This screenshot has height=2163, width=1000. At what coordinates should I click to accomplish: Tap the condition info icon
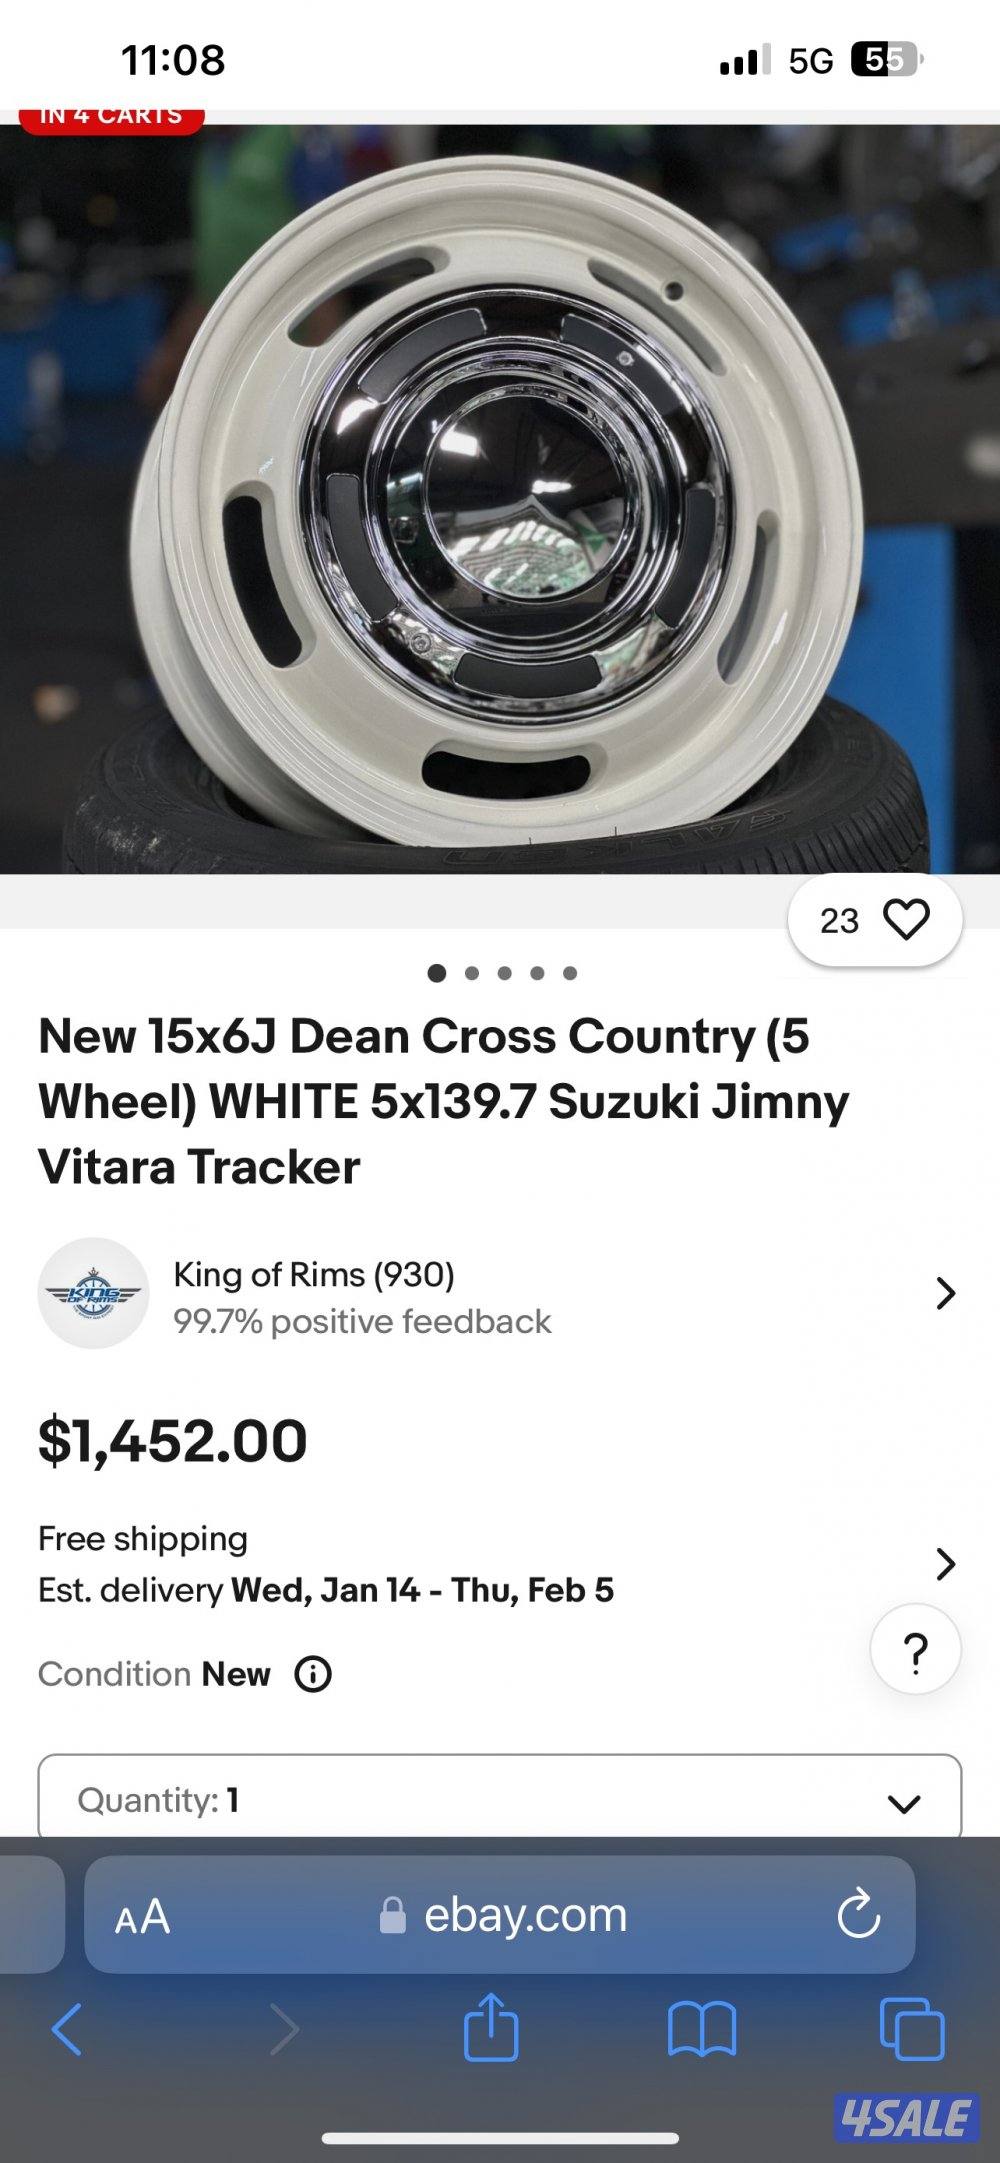pos(313,1674)
